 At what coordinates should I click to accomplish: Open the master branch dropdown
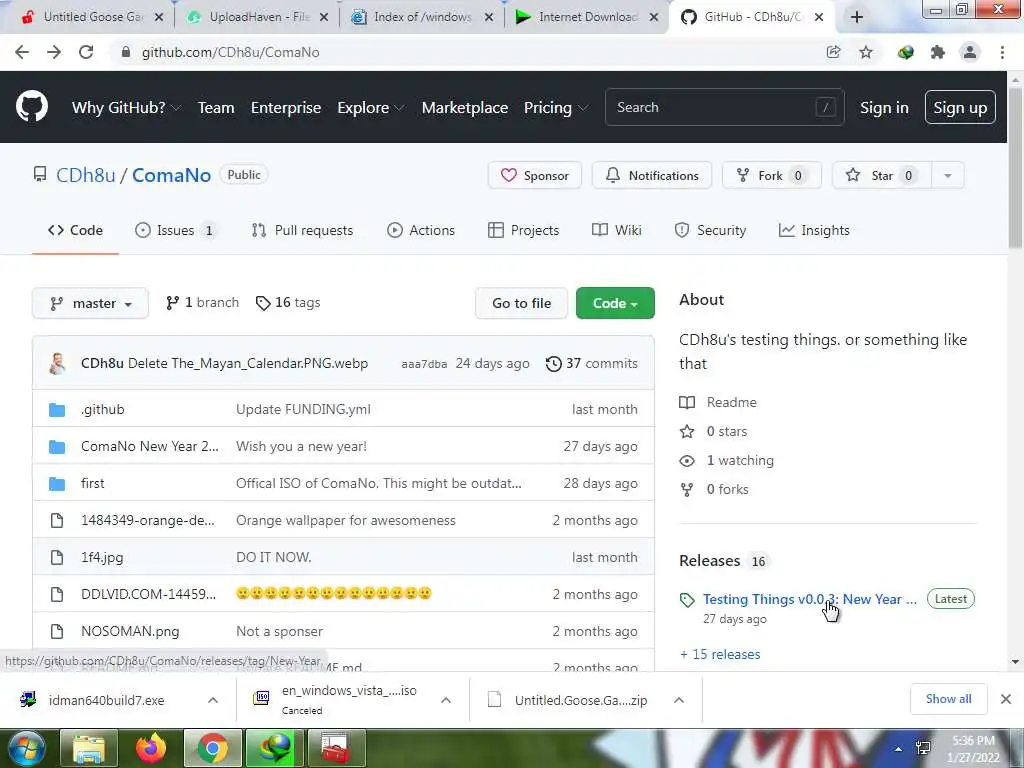pos(90,303)
